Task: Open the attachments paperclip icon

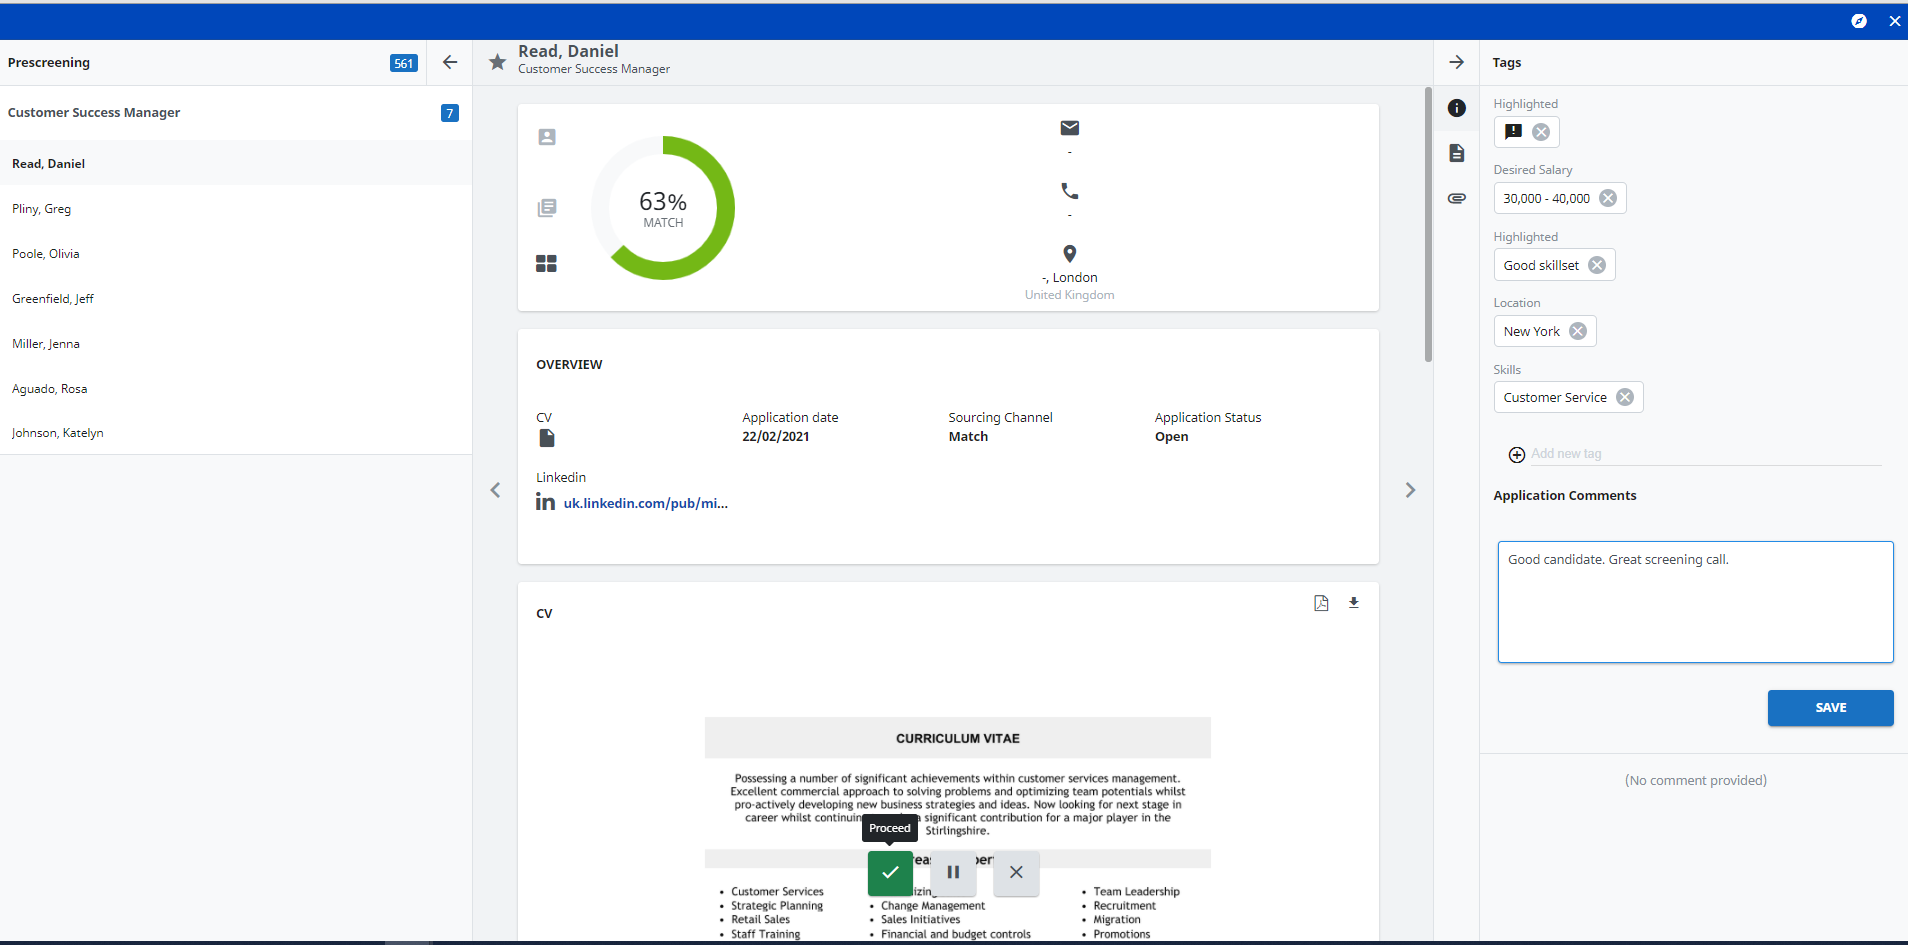Action: pyautogui.click(x=1457, y=198)
